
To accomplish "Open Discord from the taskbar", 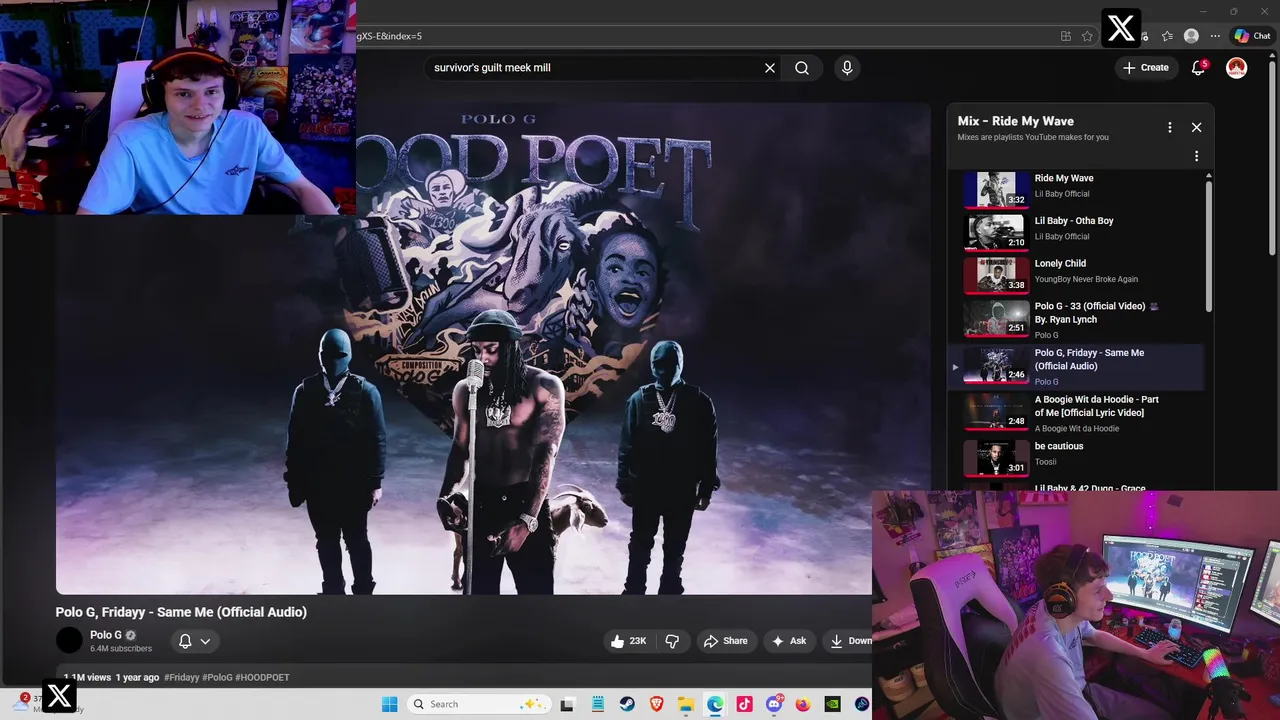I will [774, 704].
